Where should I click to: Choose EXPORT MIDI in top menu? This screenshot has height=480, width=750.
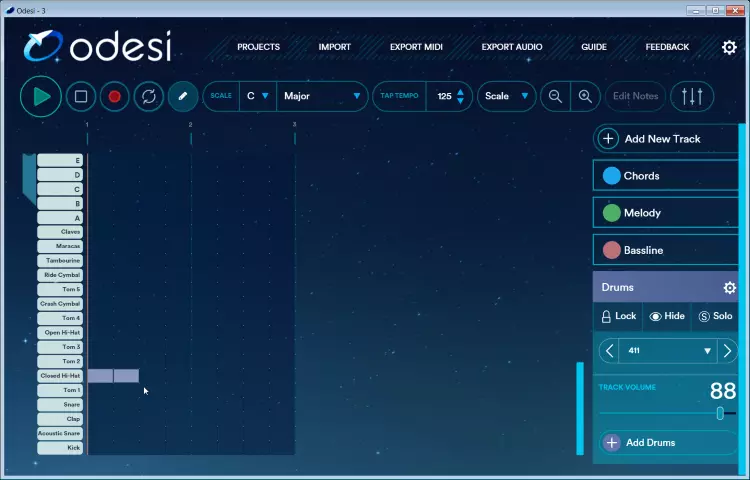point(416,47)
